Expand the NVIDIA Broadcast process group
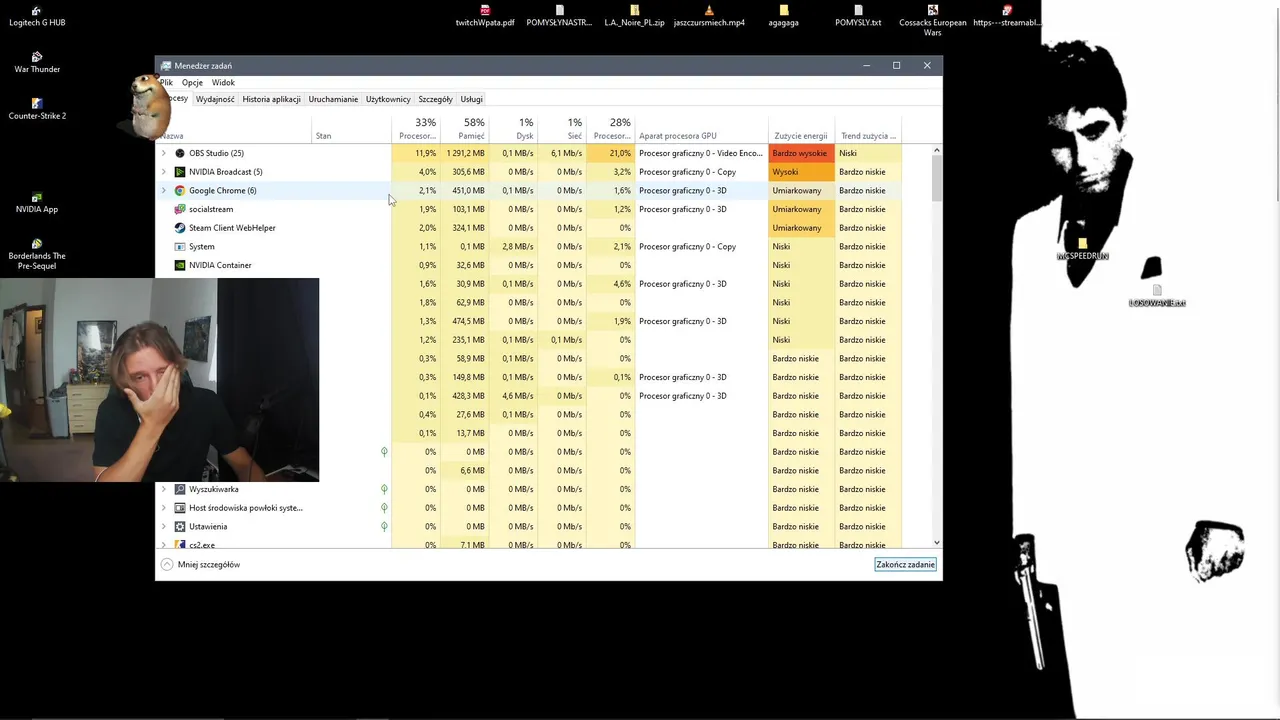Image resolution: width=1280 pixels, height=720 pixels. click(x=164, y=172)
